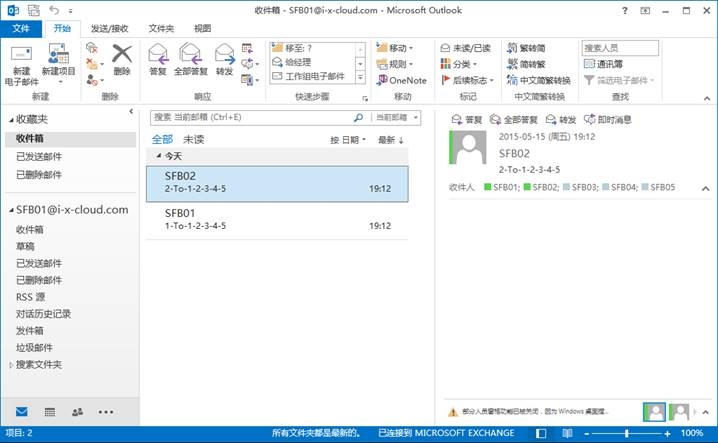The image size is (718, 443).
Task: Click 繁转简 traditional to simplified
Action: [526, 48]
